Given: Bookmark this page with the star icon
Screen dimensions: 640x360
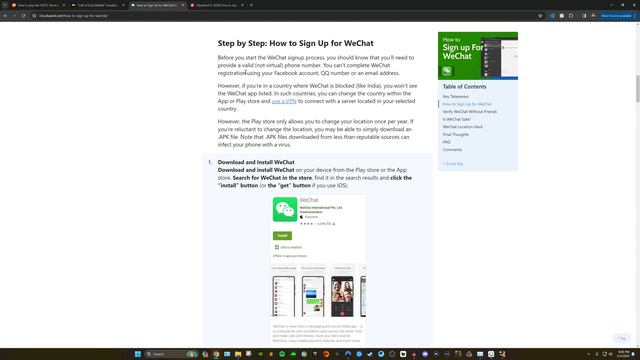Looking at the screenshot, I should 540,16.
